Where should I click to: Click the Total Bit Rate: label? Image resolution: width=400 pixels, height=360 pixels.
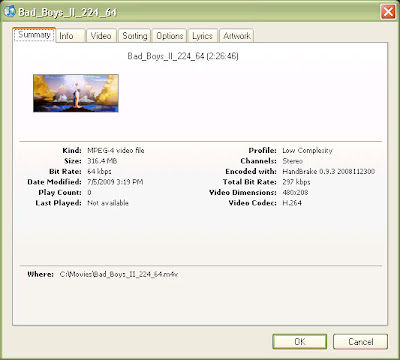(x=250, y=182)
